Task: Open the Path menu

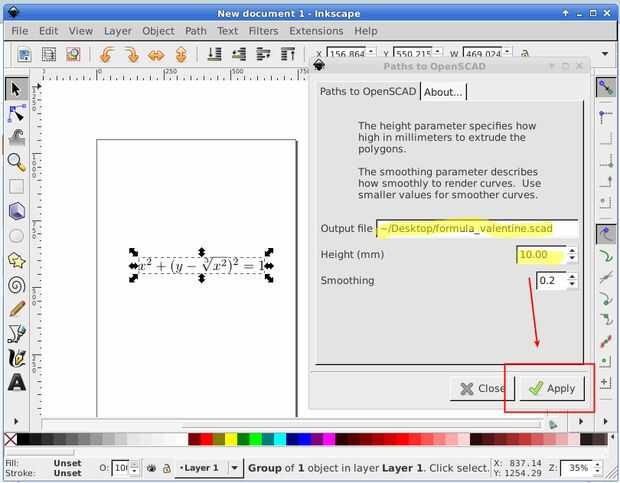Action: (x=196, y=31)
